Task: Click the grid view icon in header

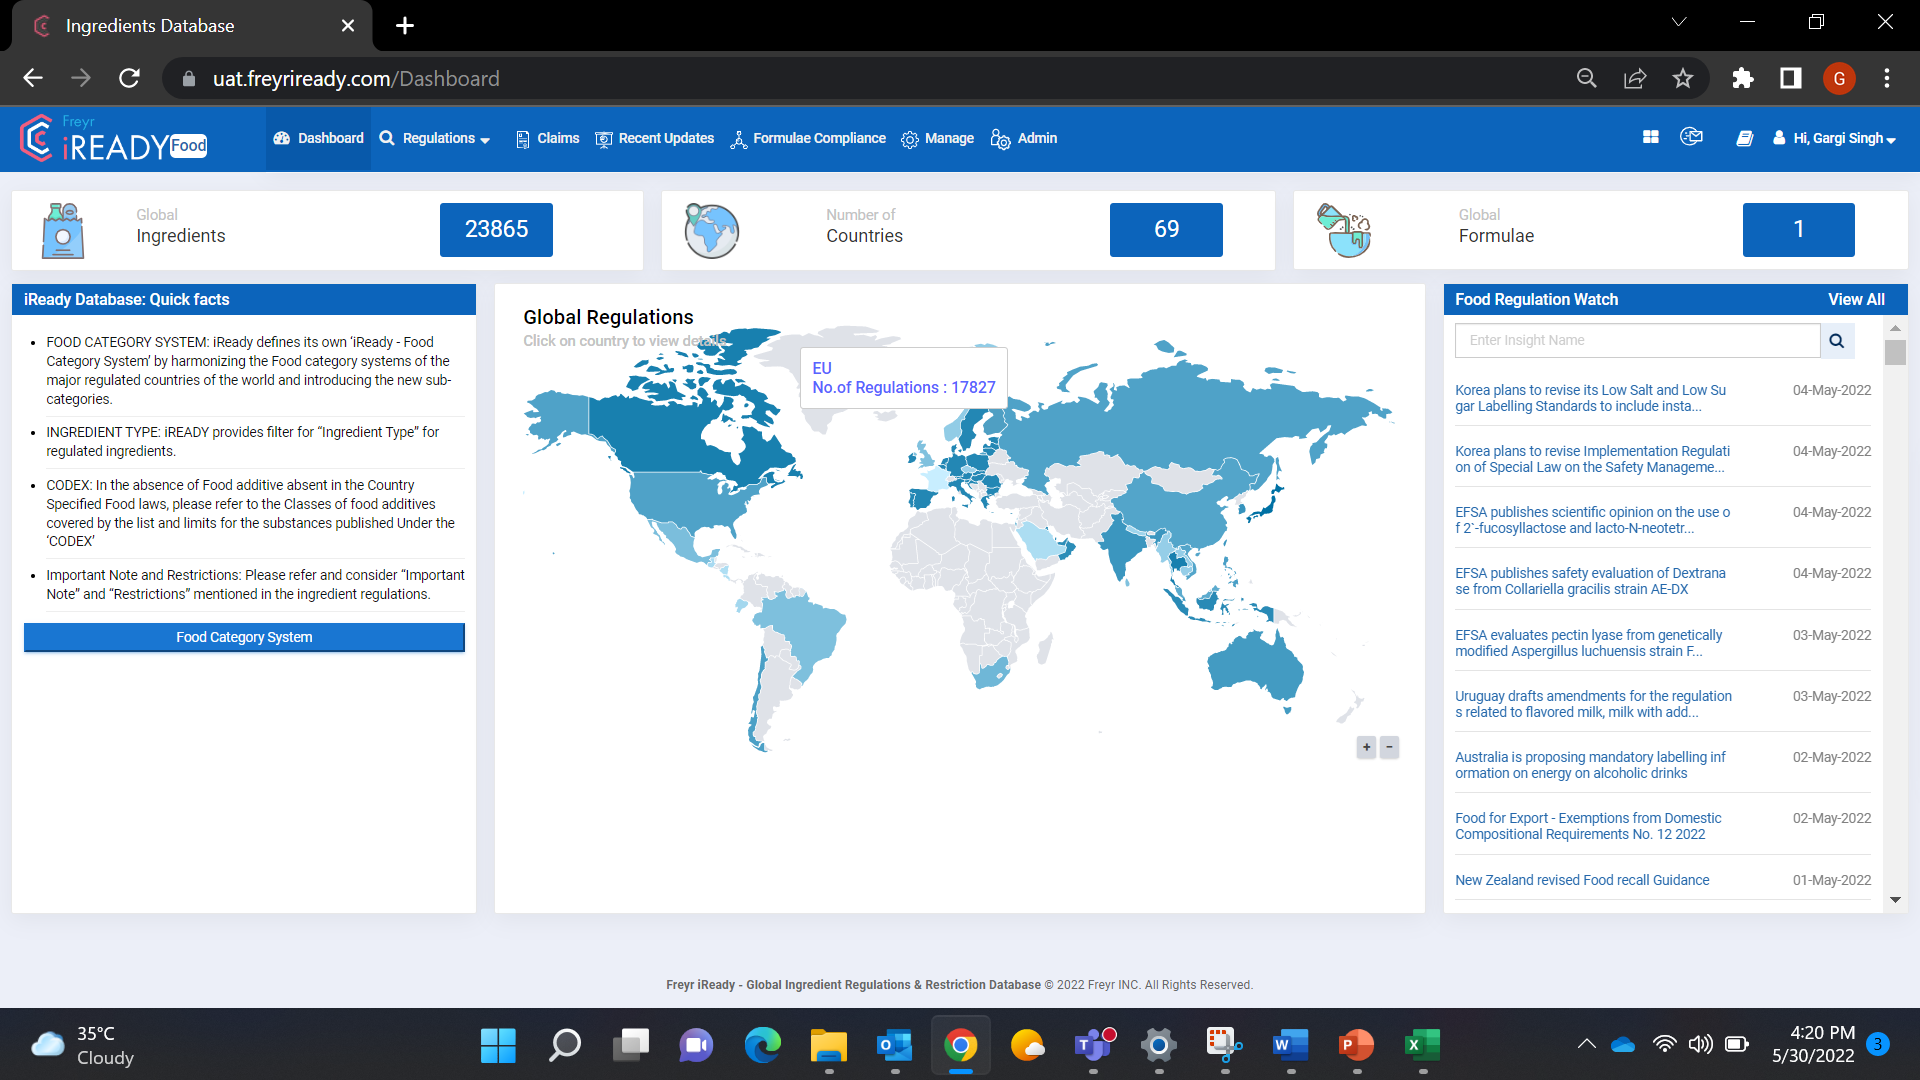Action: 1651,137
